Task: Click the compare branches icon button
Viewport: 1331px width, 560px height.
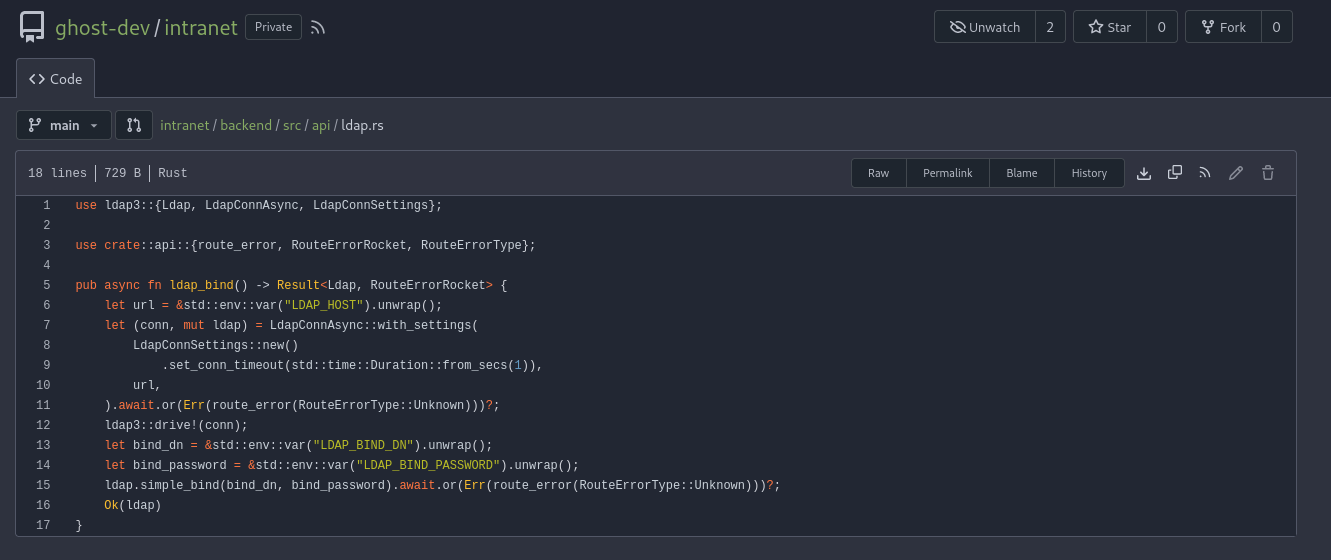Action: point(134,125)
